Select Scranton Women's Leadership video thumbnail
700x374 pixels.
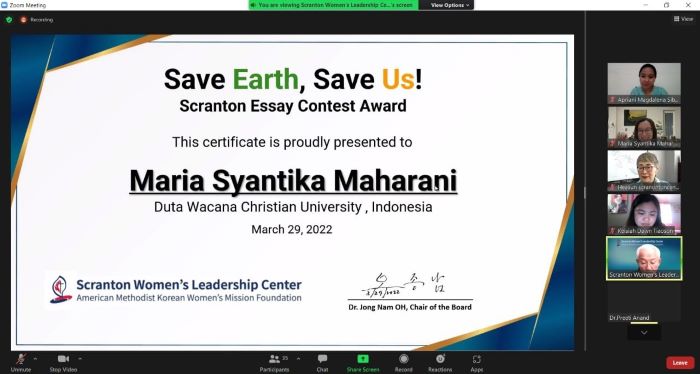644,258
